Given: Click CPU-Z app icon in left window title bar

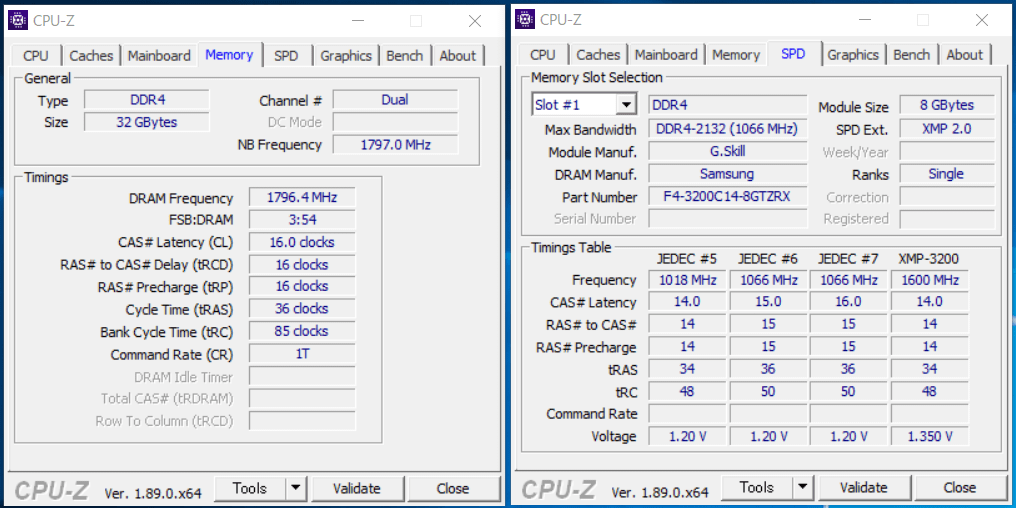Looking at the screenshot, I should pyautogui.click(x=17, y=21).
